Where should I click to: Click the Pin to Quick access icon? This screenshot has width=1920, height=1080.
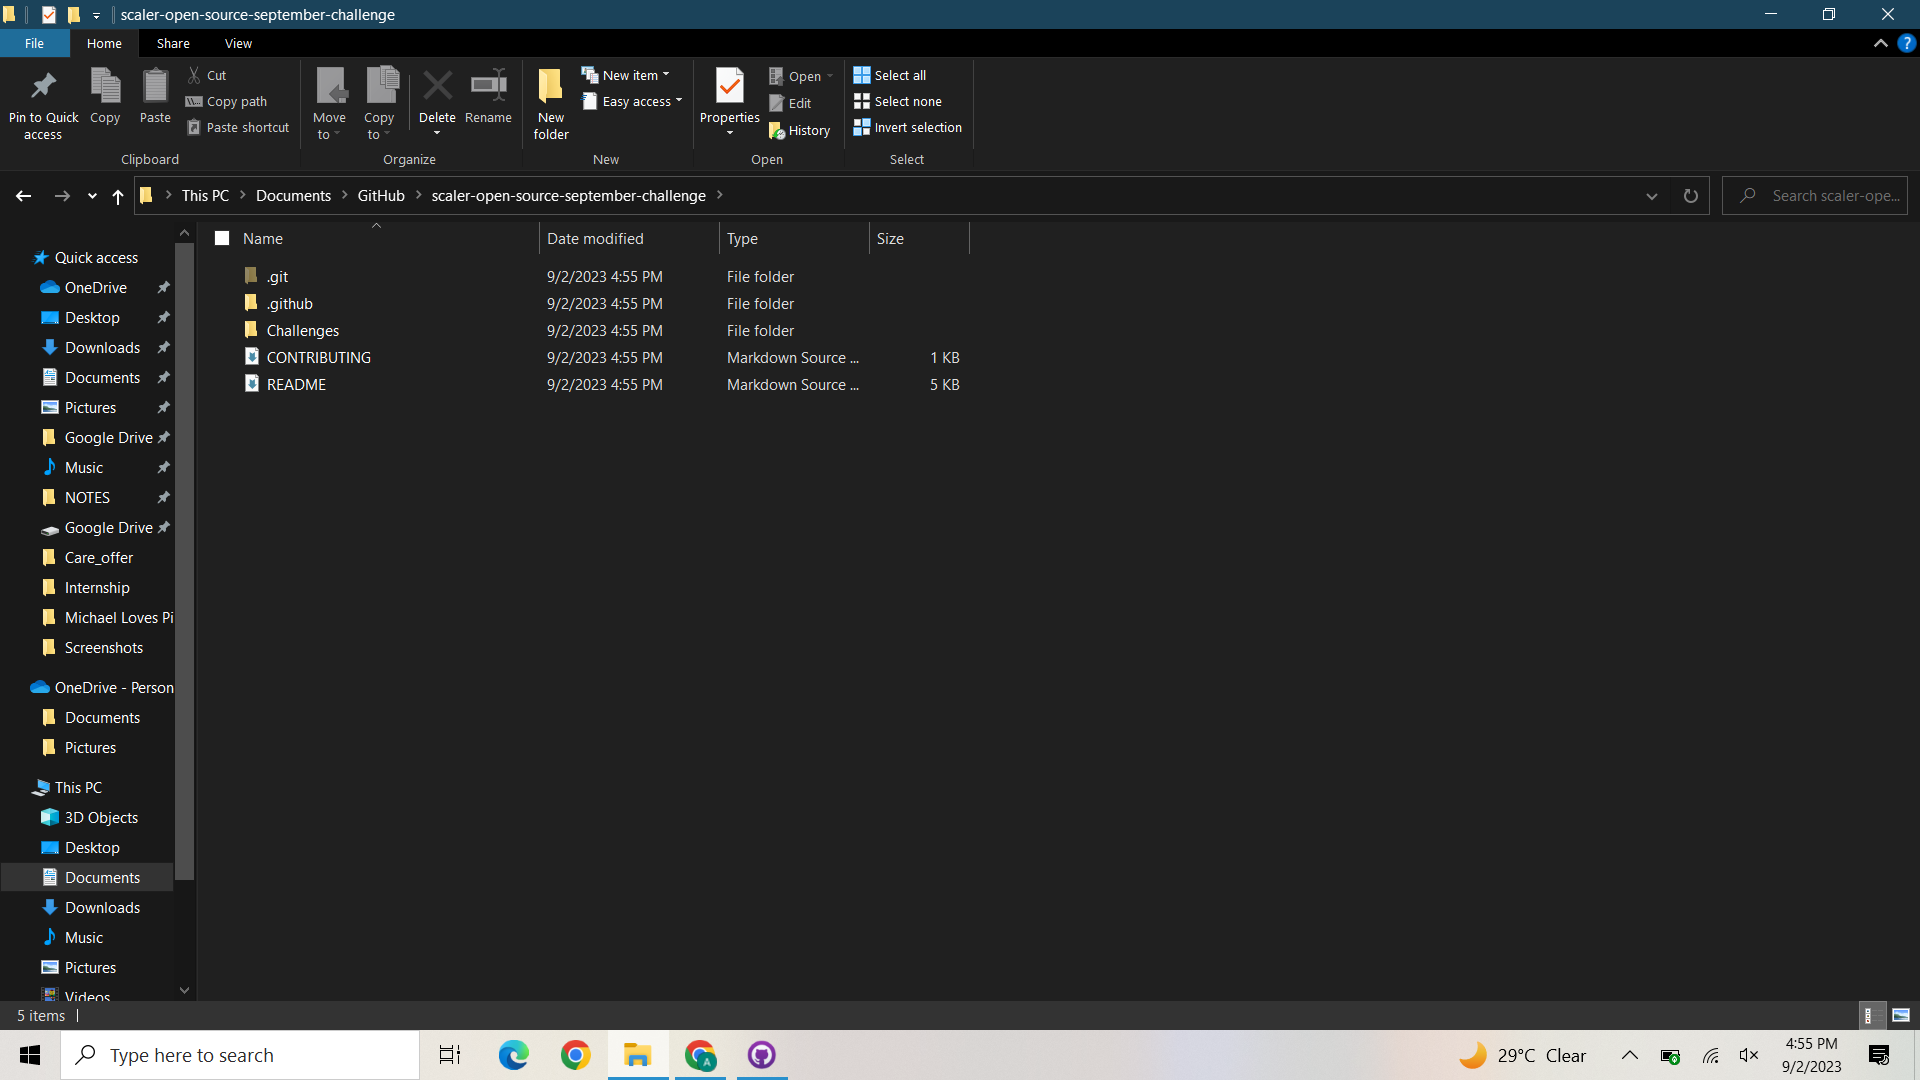click(x=43, y=87)
